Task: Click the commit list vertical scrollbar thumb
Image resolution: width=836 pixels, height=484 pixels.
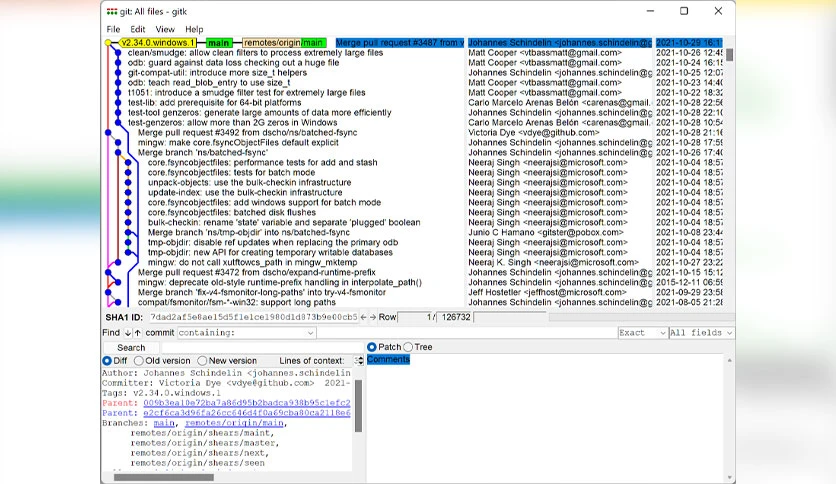Action: [x=729, y=54]
